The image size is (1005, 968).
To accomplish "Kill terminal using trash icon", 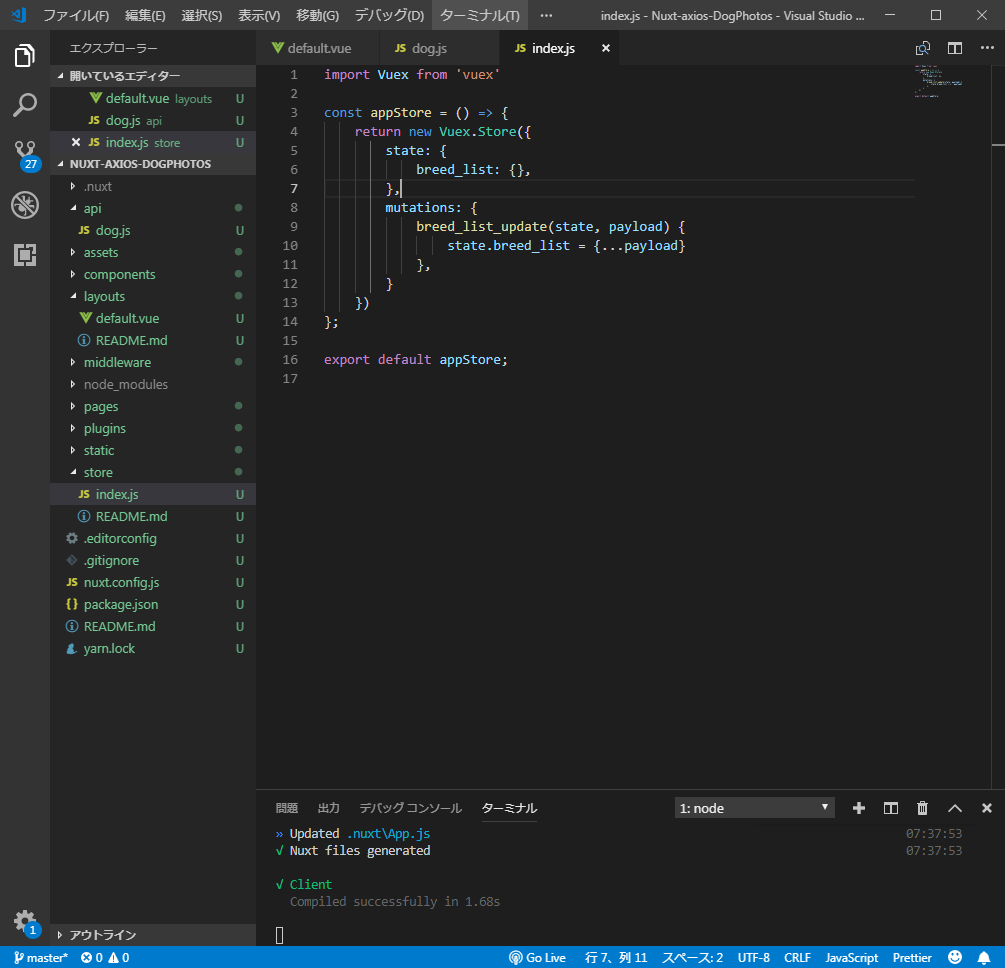I will click(x=923, y=808).
